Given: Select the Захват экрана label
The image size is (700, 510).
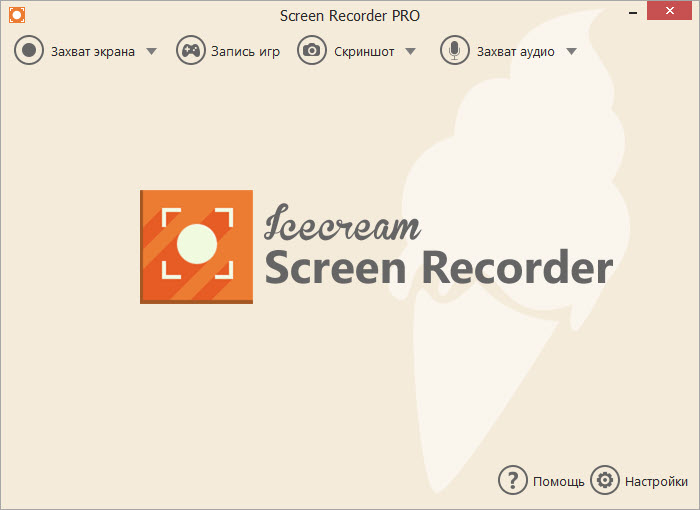Looking at the screenshot, I should click(93, 52).
